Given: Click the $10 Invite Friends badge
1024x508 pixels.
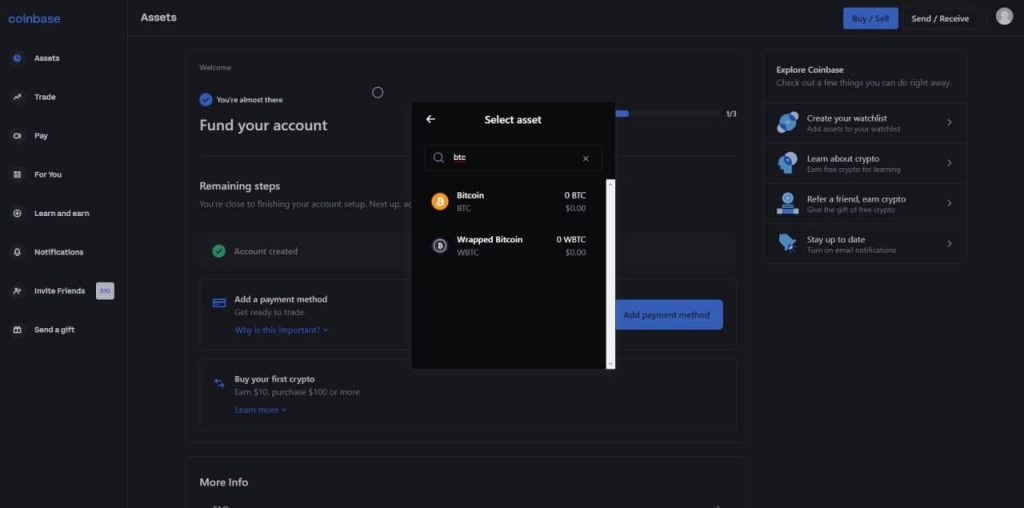Looking at the screenshot, I should [105, 291].
